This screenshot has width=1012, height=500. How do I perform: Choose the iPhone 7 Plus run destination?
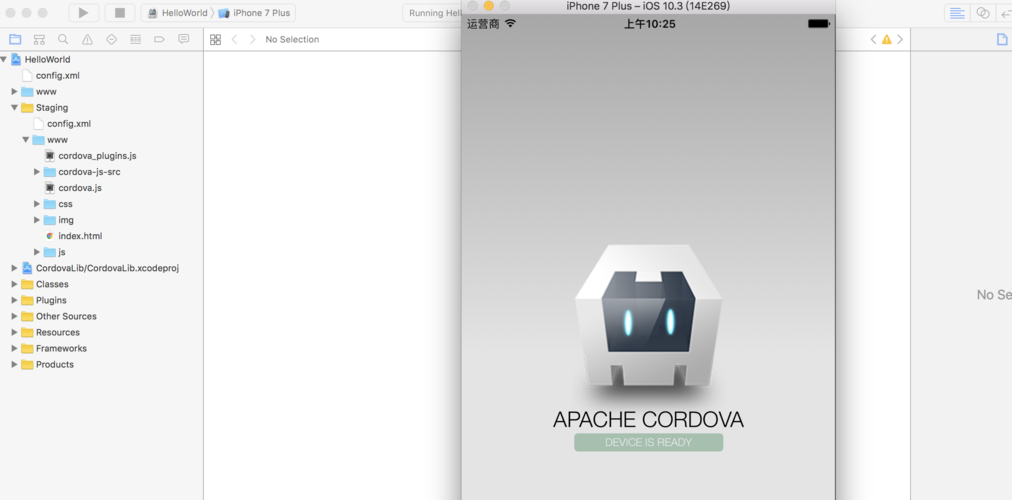pos(254,13)
